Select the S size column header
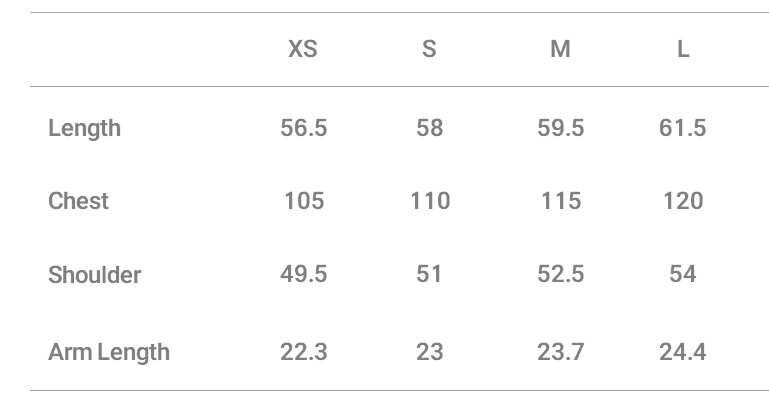This screenshot has width=769, height=407. click(x=429, y=49)
